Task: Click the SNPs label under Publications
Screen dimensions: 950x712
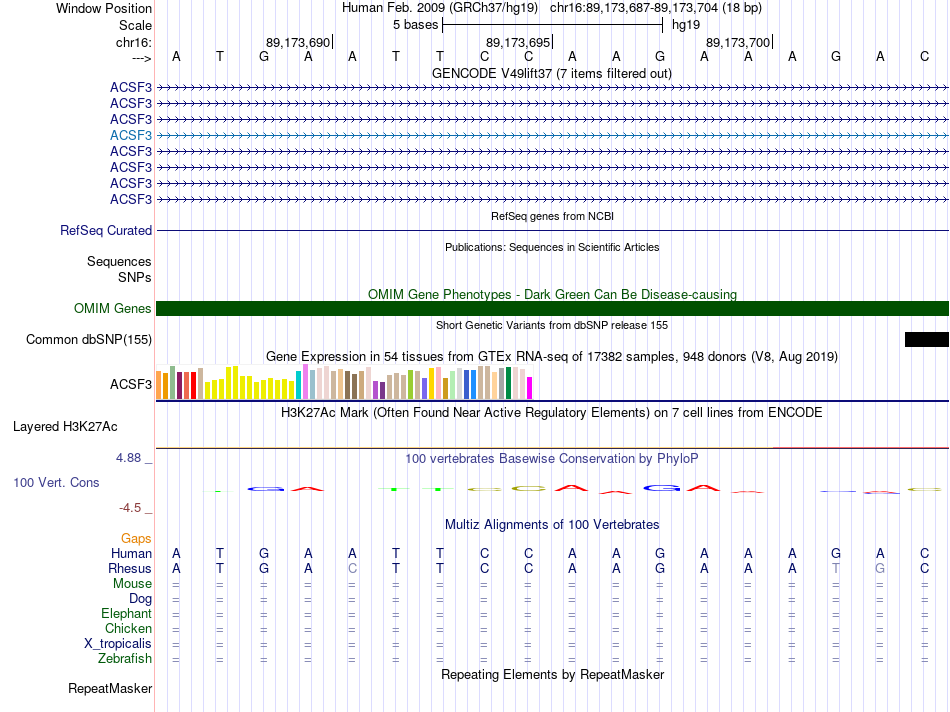Action: [x=135, y=277]
